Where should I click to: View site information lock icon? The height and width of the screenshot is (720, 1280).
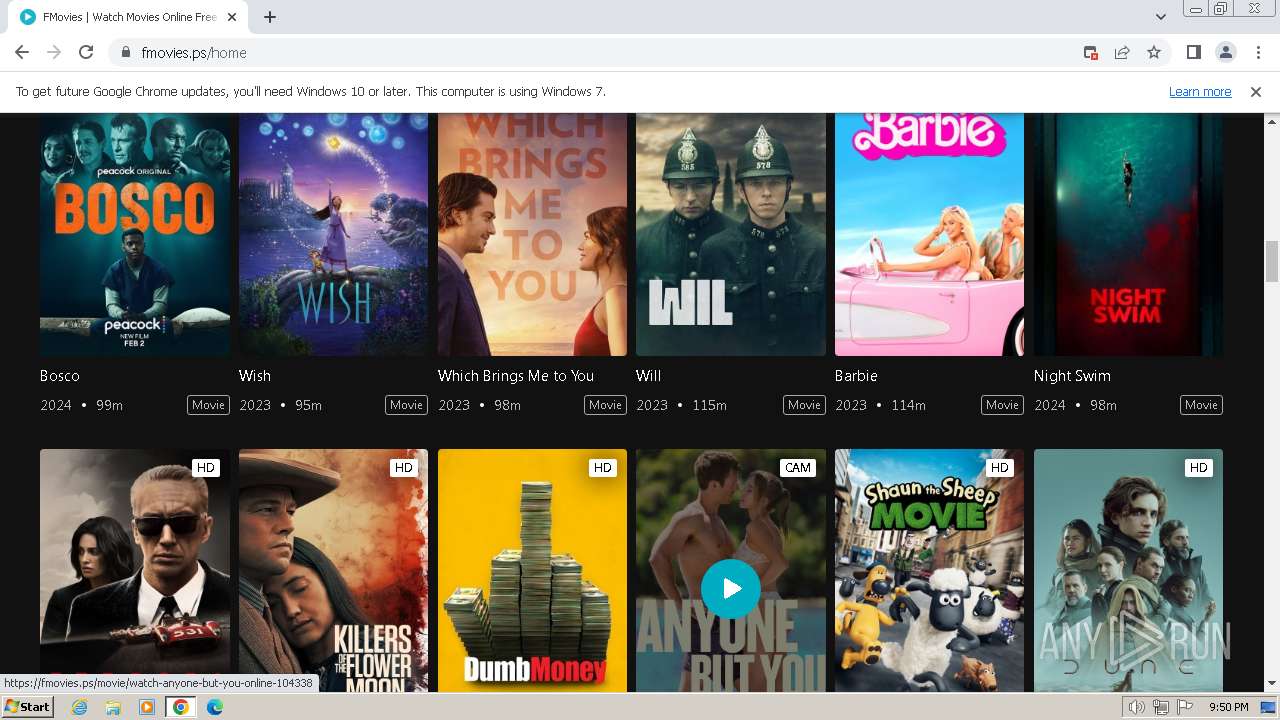(x=126, y=53)
